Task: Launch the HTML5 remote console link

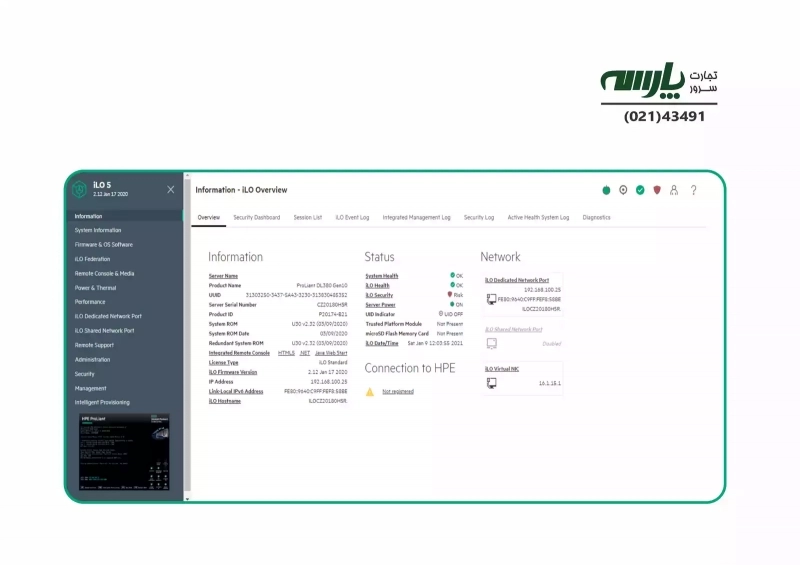Action: point(286,353)
